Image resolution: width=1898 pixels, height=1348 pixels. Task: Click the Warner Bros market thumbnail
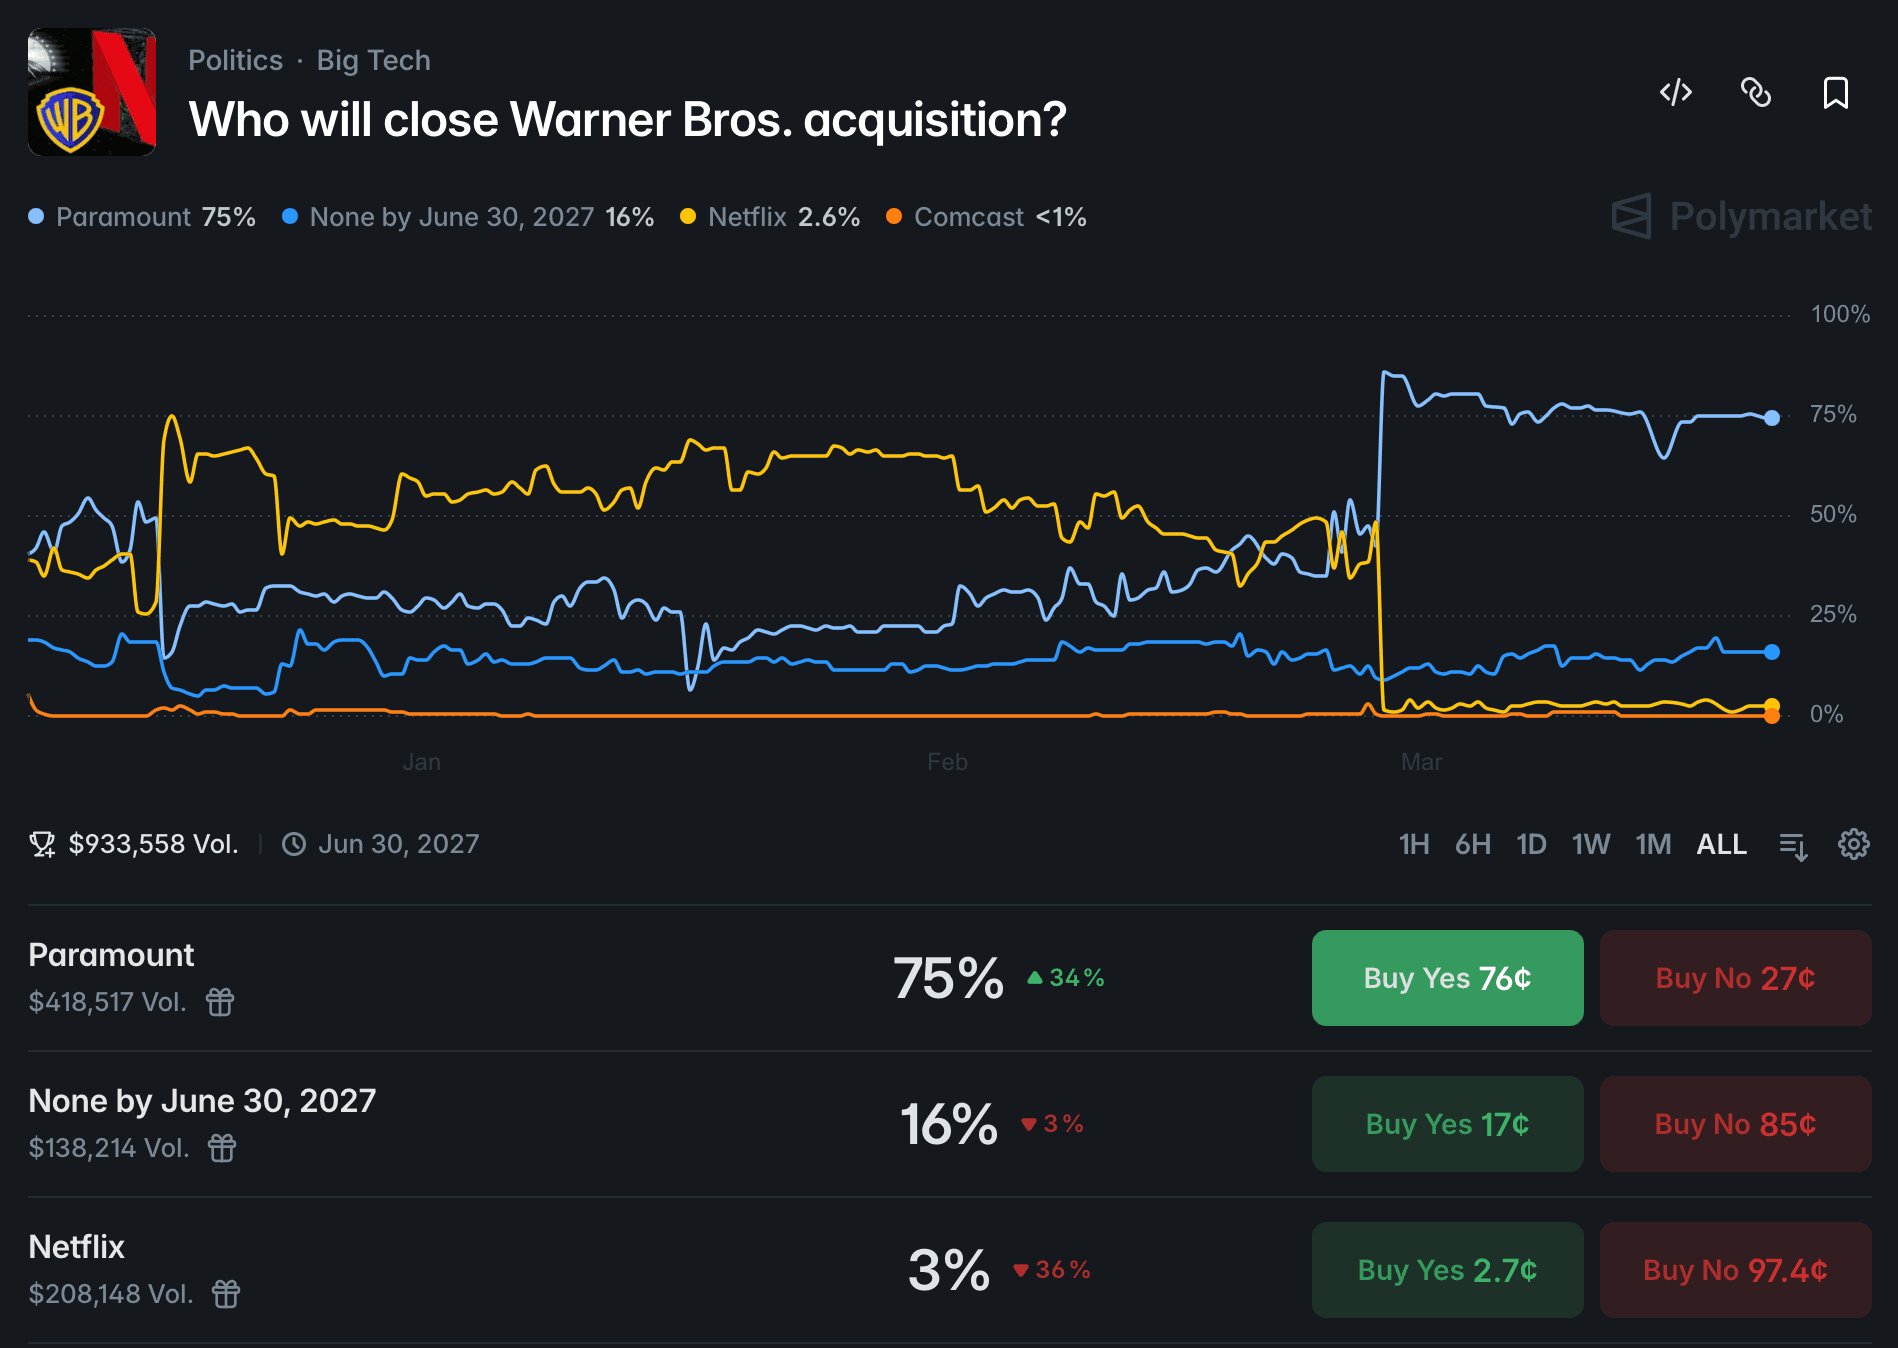tap(91, 91)
